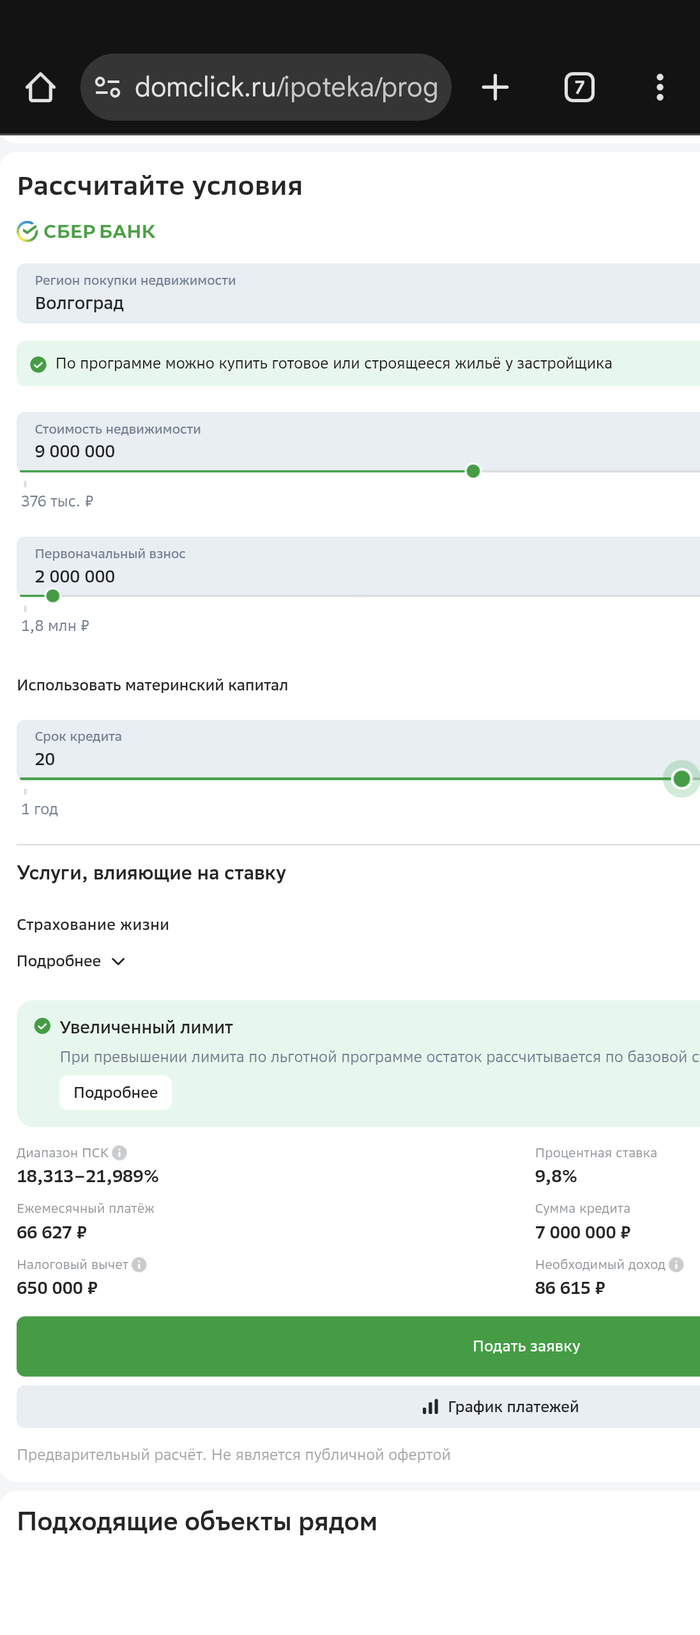700x1635 pixels.
Task: Open a new tab with plus icon
Action: pyautogui.click(x=495, y=88)
